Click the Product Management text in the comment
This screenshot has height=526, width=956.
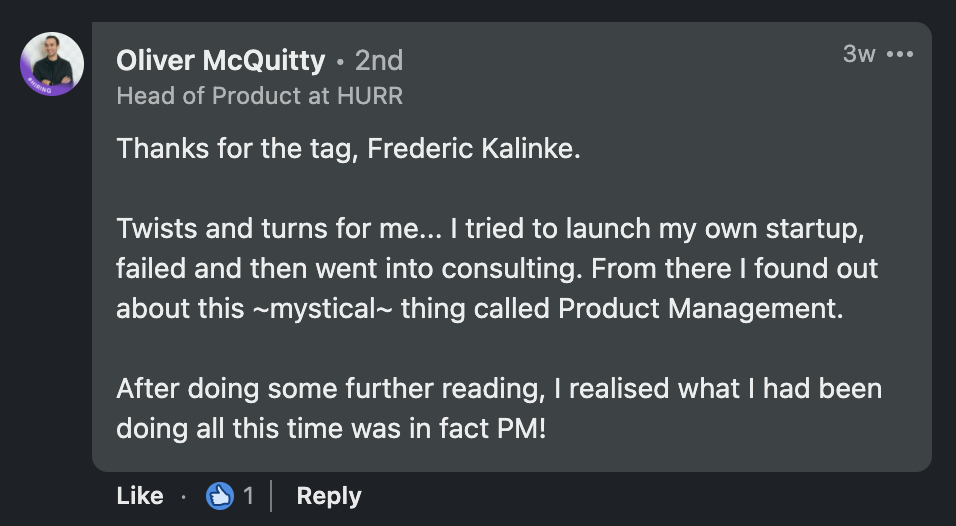point(699,307)
